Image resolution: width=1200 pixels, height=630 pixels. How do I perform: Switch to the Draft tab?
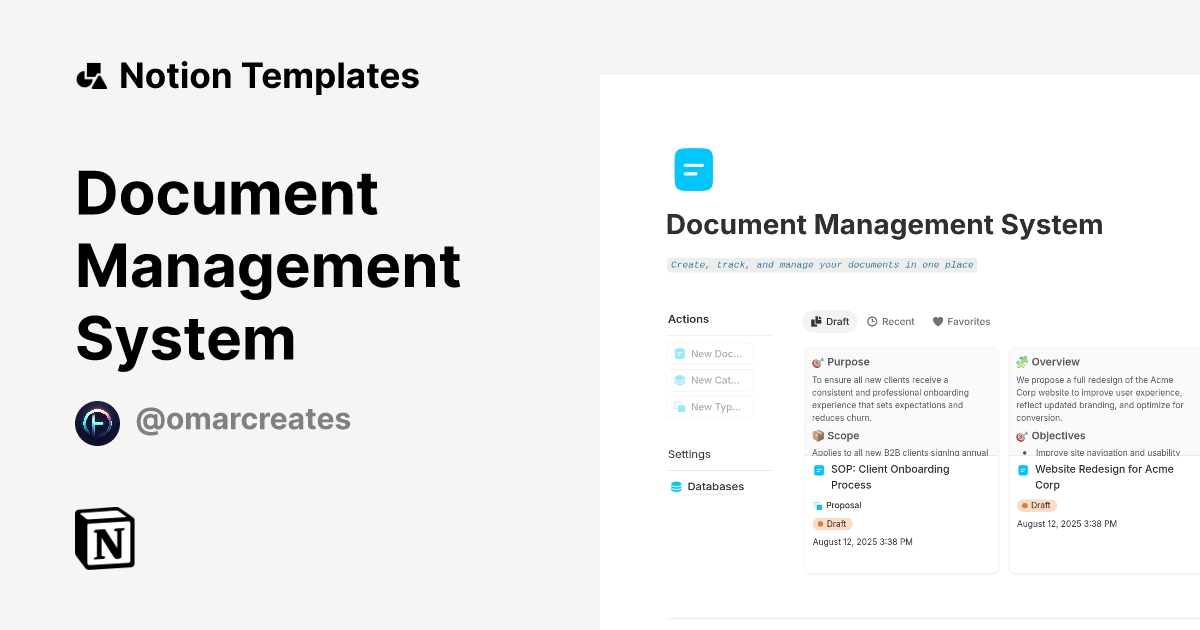830,322
